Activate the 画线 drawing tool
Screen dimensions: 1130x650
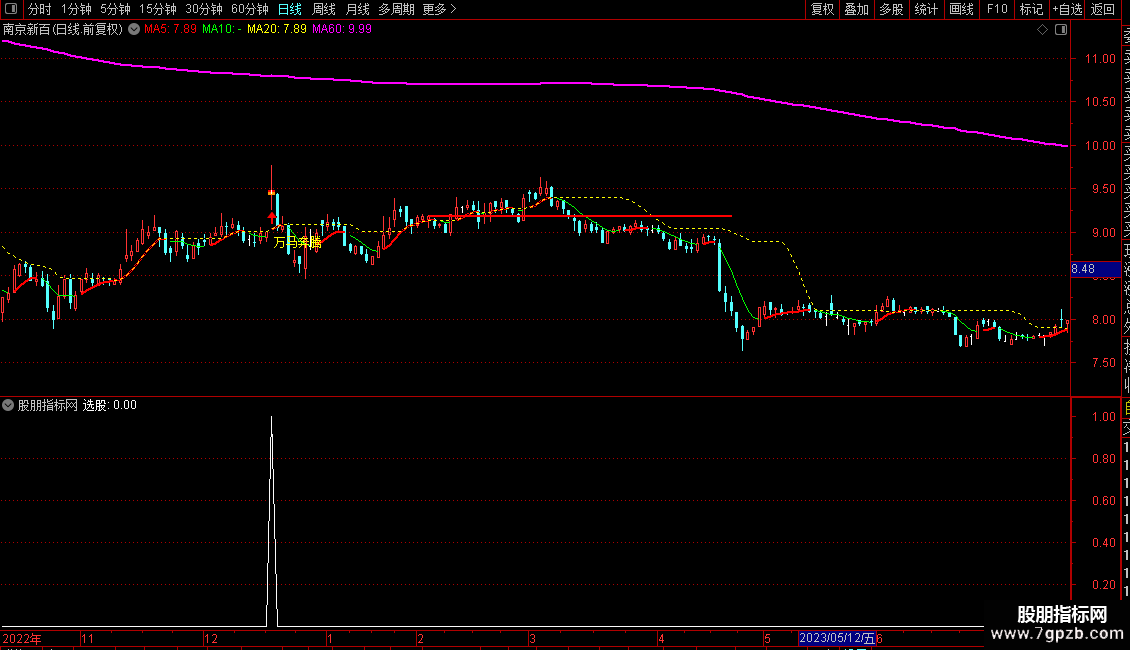coord(961,9)
